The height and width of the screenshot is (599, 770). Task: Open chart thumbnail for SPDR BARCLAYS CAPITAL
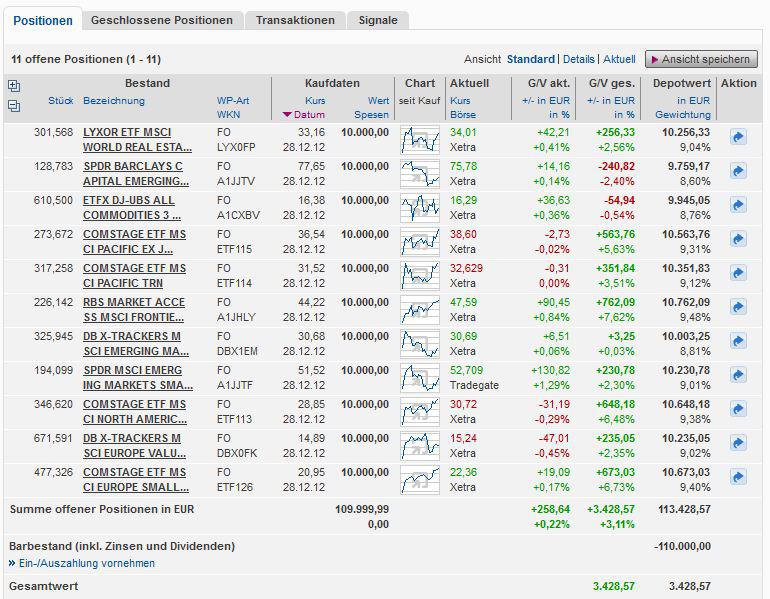coord(420,173)
